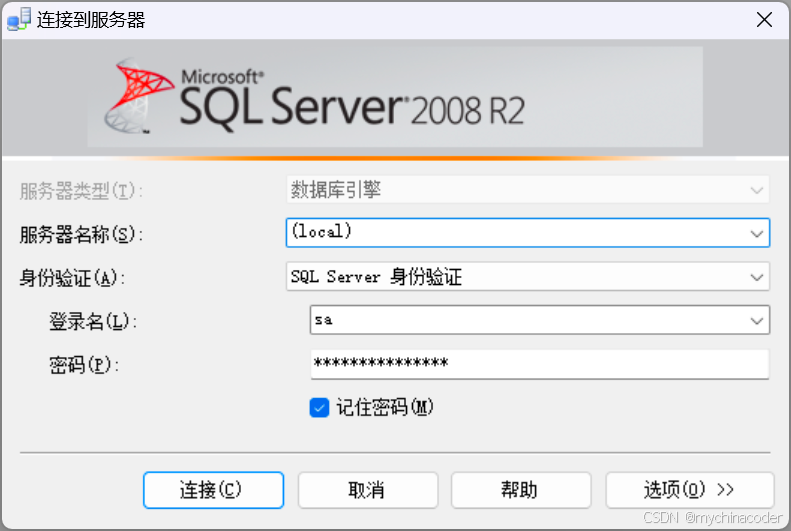Image resolution: width=791 pixels, height=531 pixels.
Task: Toggle the 记住密码 checkbox
Action: pos(319,407)
